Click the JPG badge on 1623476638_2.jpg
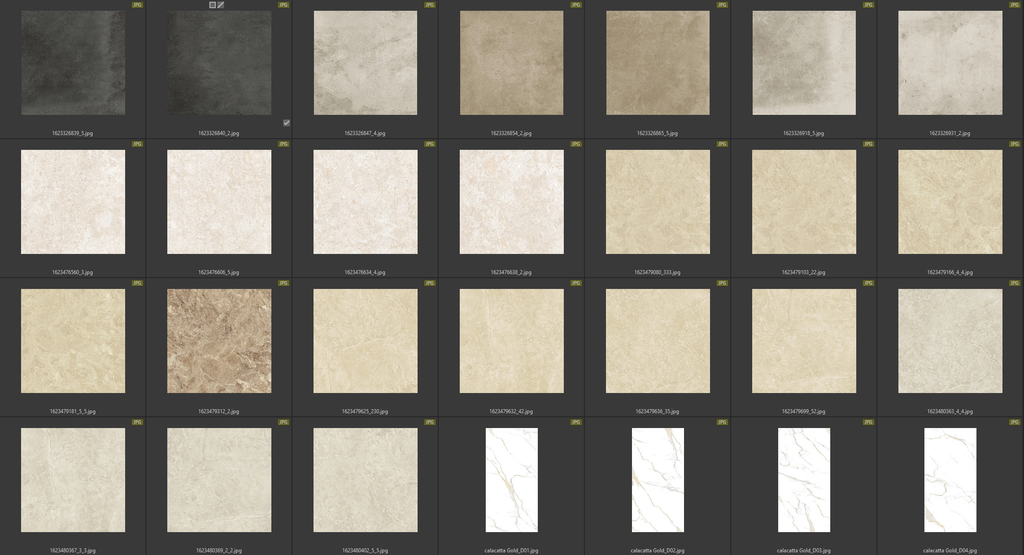This screenshot has width=1024, height=555. coord(575,144)
